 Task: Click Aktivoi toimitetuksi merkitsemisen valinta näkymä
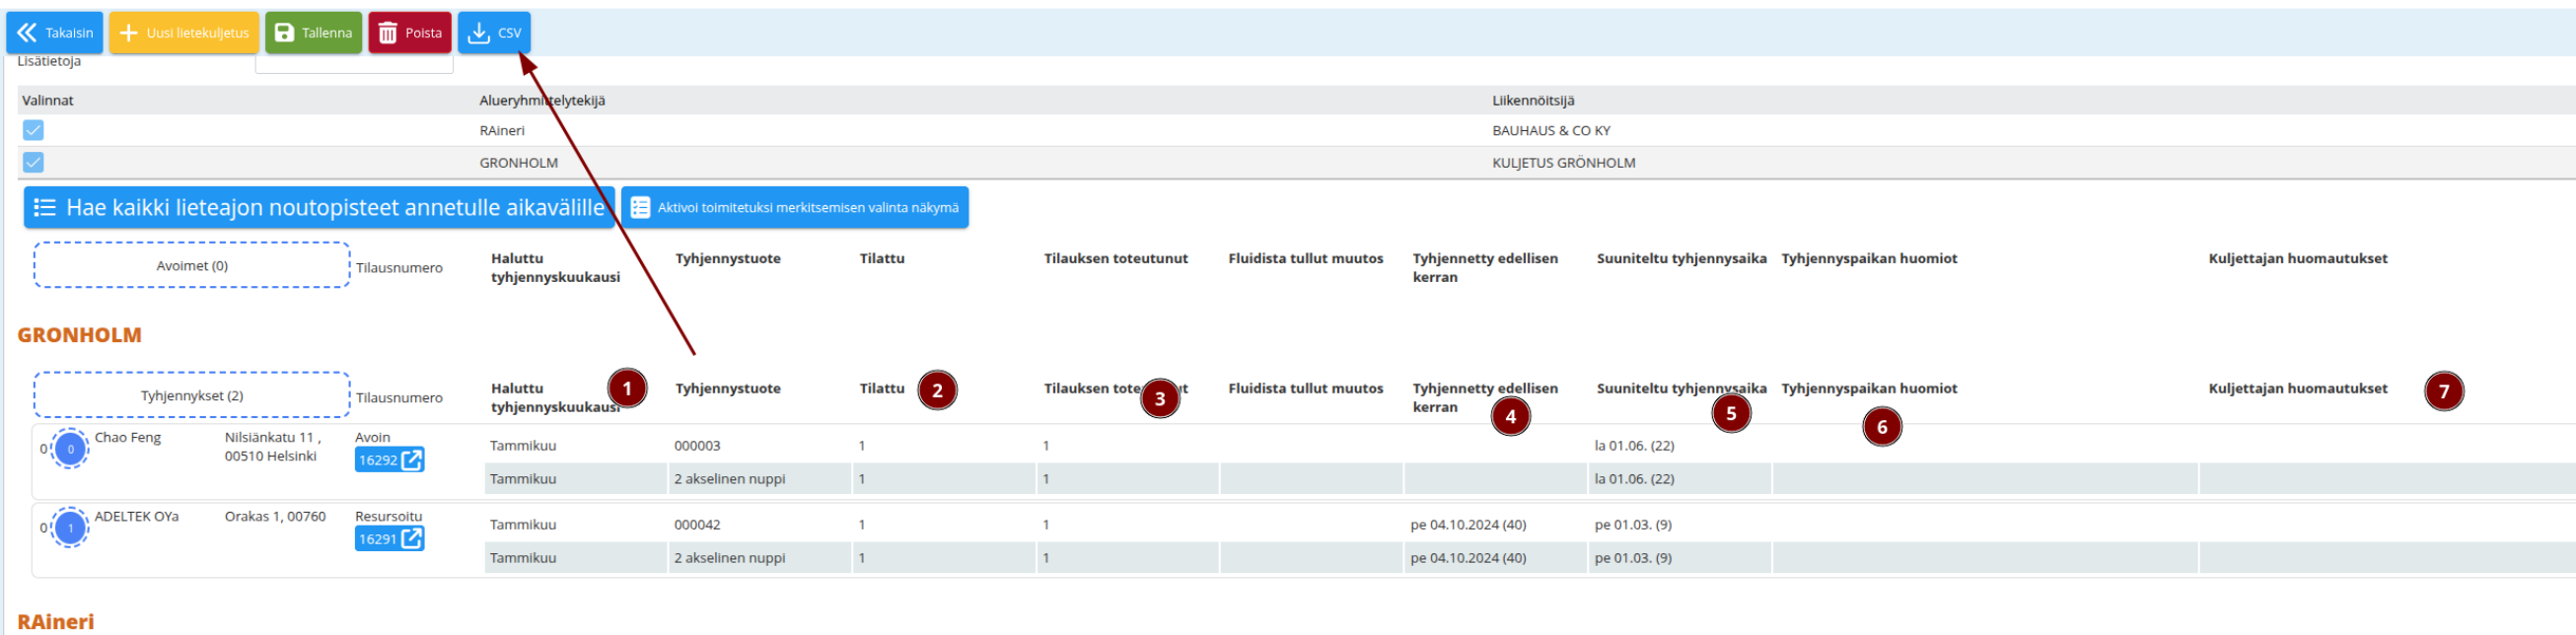click(x=794, y=207)
